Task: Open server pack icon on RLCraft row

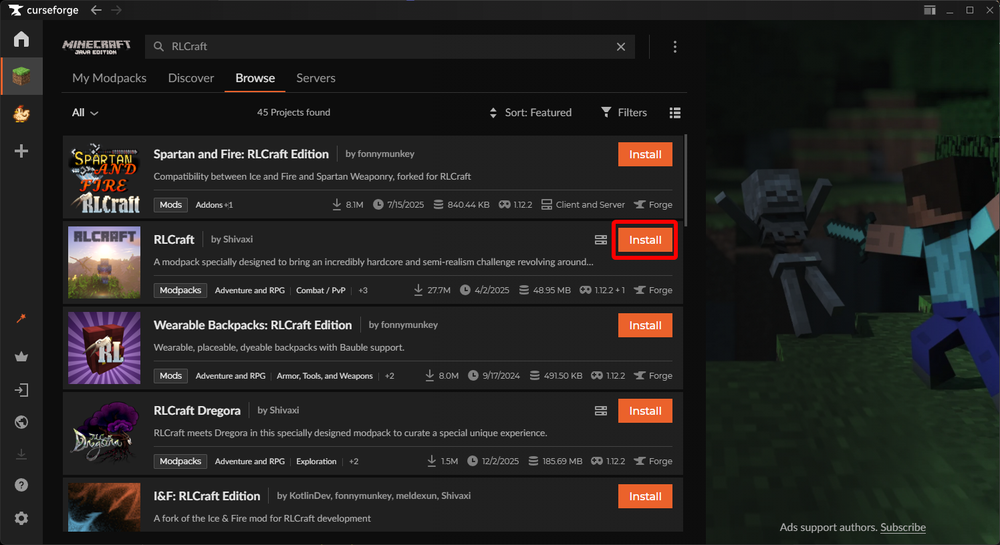Action: [601, 240]
